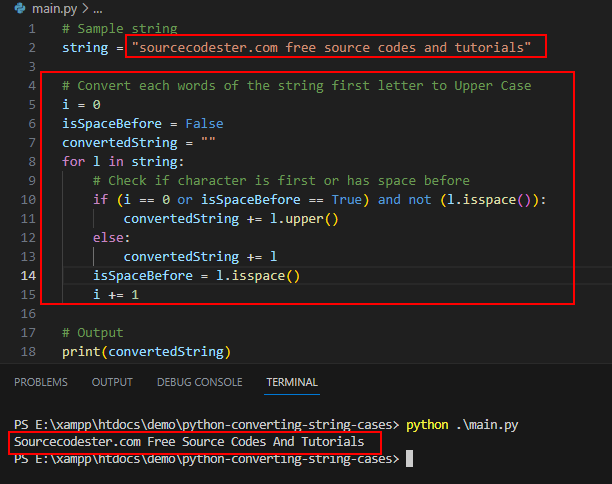Screen dimensions: 612x484
Task: Click line number 2 in the gutter
Action: [x=32, y=48]
